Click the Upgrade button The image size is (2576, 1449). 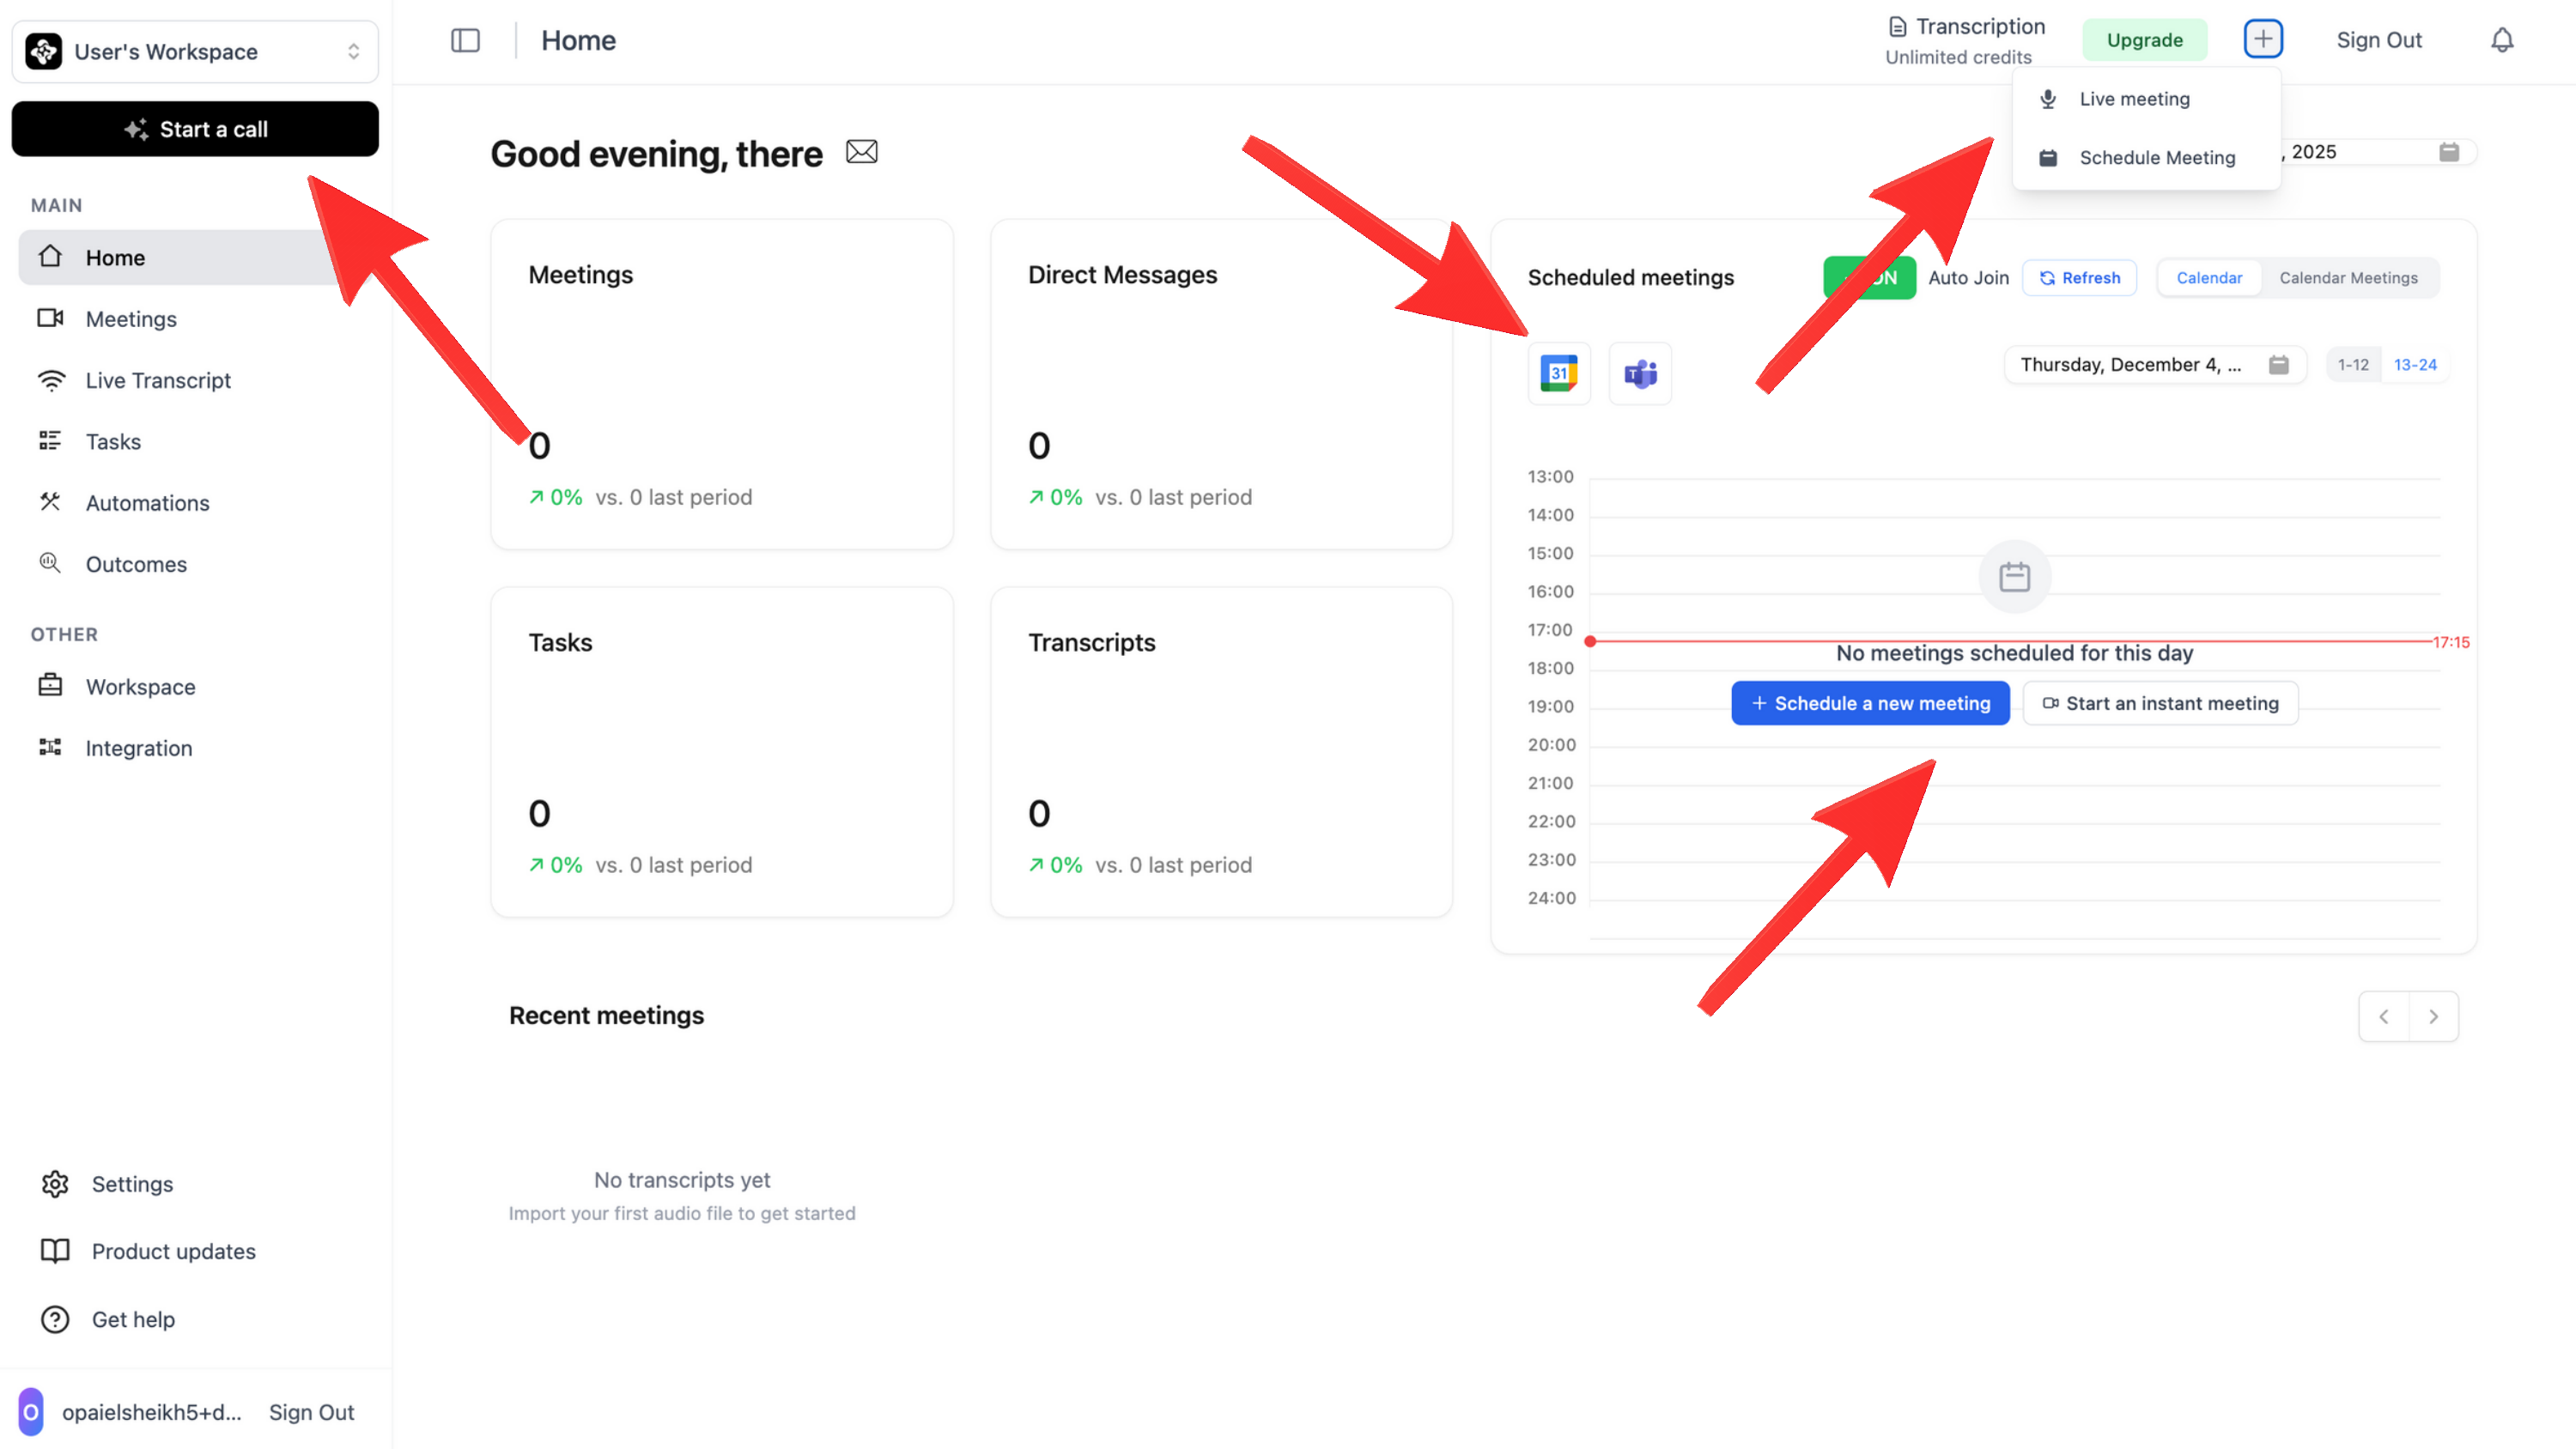click(x=2144, y=40)
